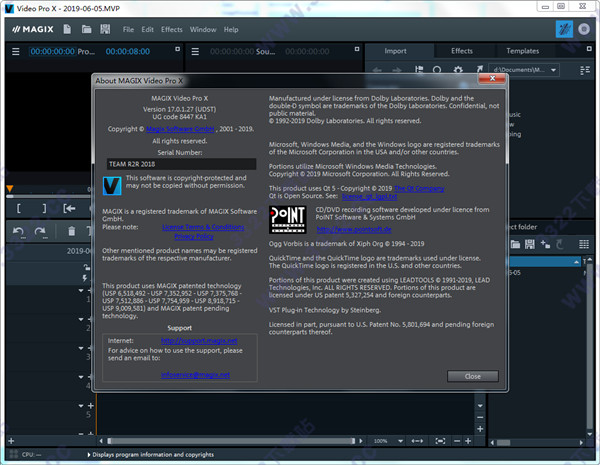Image resolution: width=600 pixels, height=465 pixels.
Task: Open folder in project folder toolbar
Action: coord(515,244)
